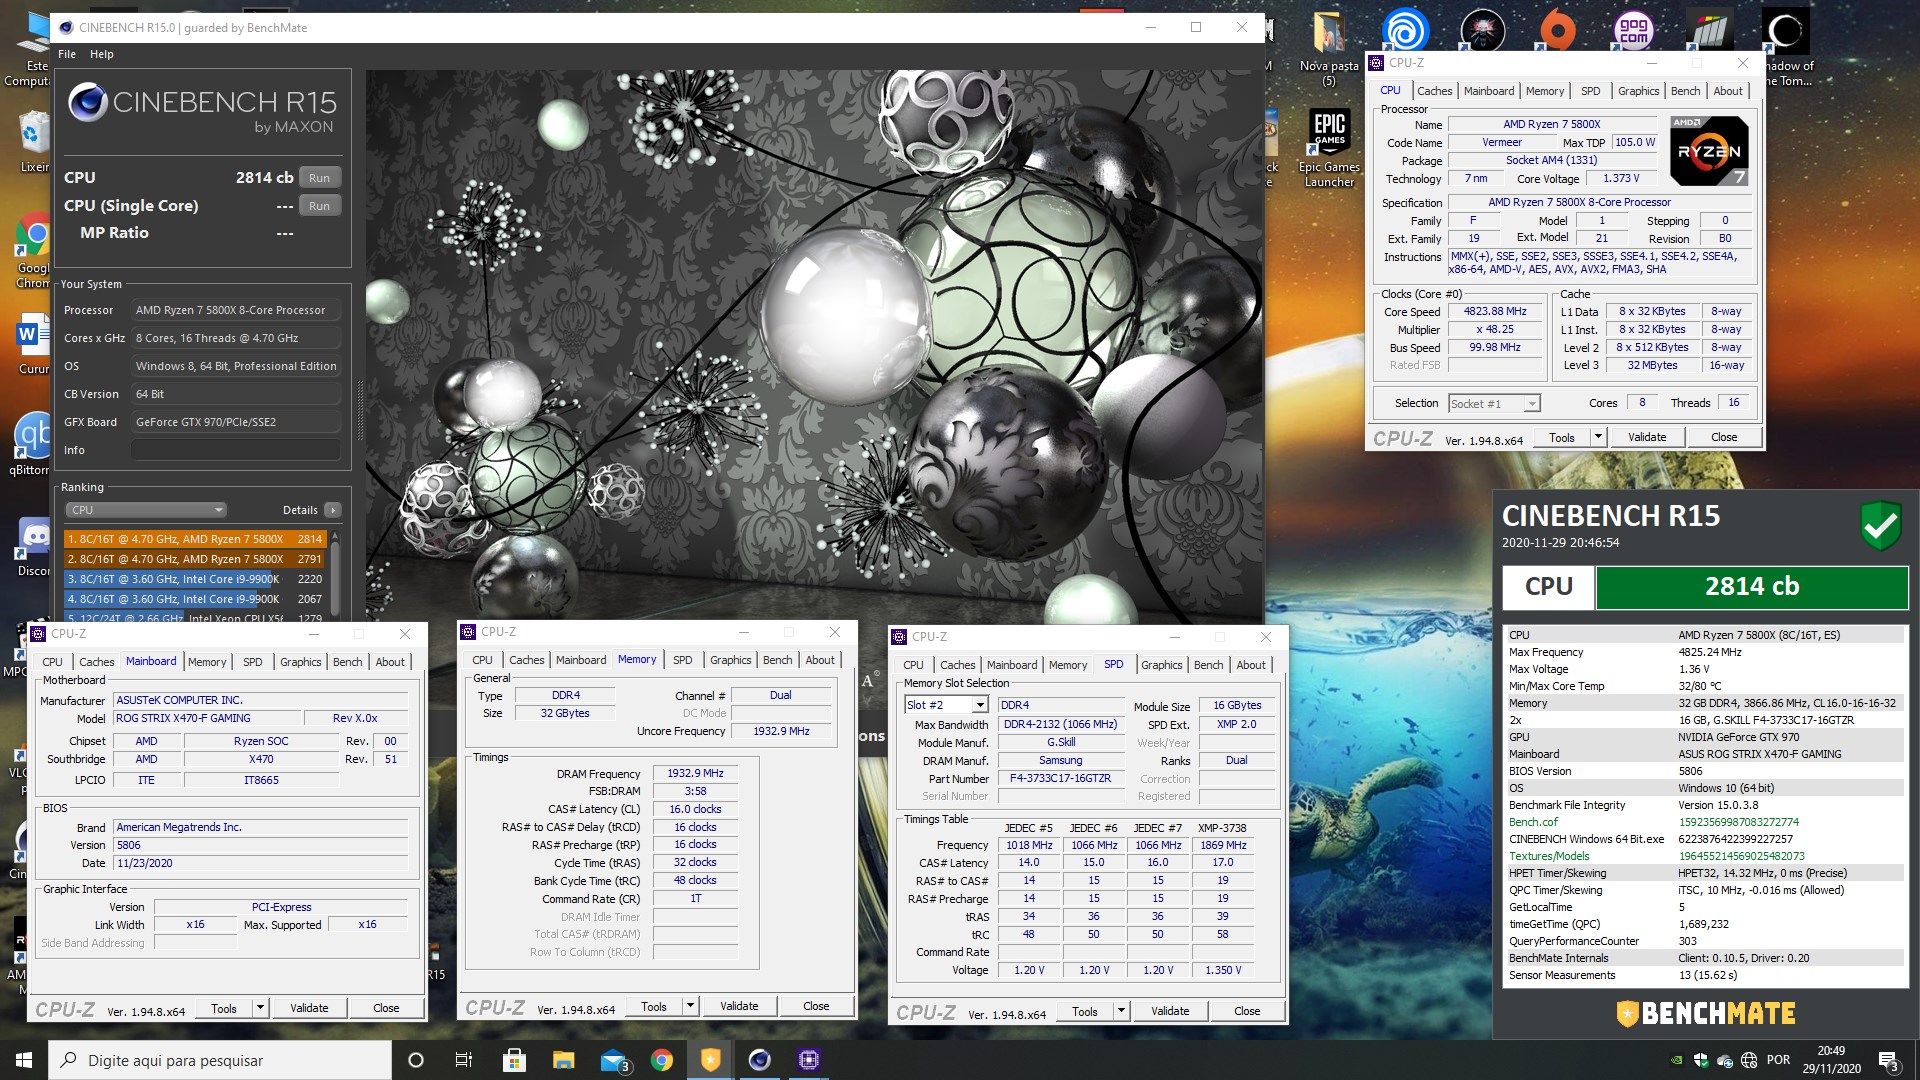Click the Cinebench R15 logo sphere
Screen dimensions: 1920x1080
point(87,103)
